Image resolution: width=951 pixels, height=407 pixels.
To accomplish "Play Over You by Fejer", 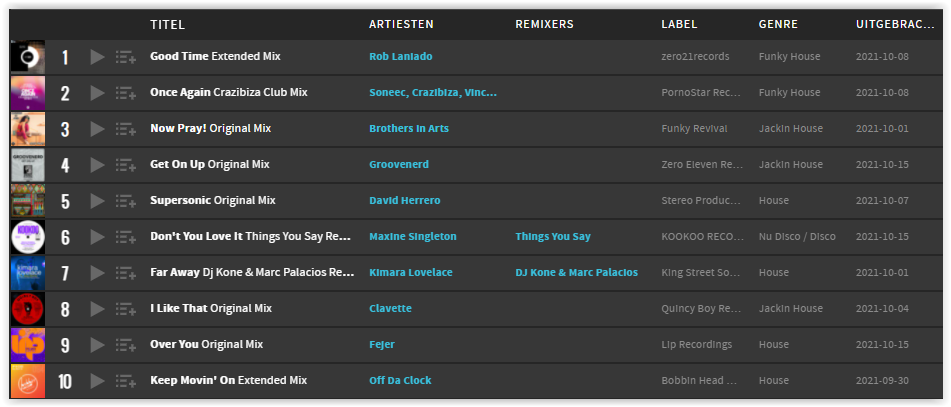I will point(97,345).
